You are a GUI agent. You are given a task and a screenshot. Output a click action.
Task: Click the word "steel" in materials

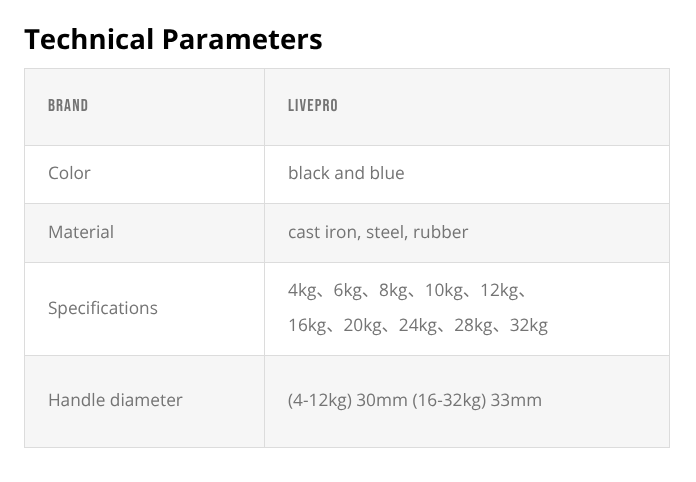pyautogui.click(x=385, y=232)
